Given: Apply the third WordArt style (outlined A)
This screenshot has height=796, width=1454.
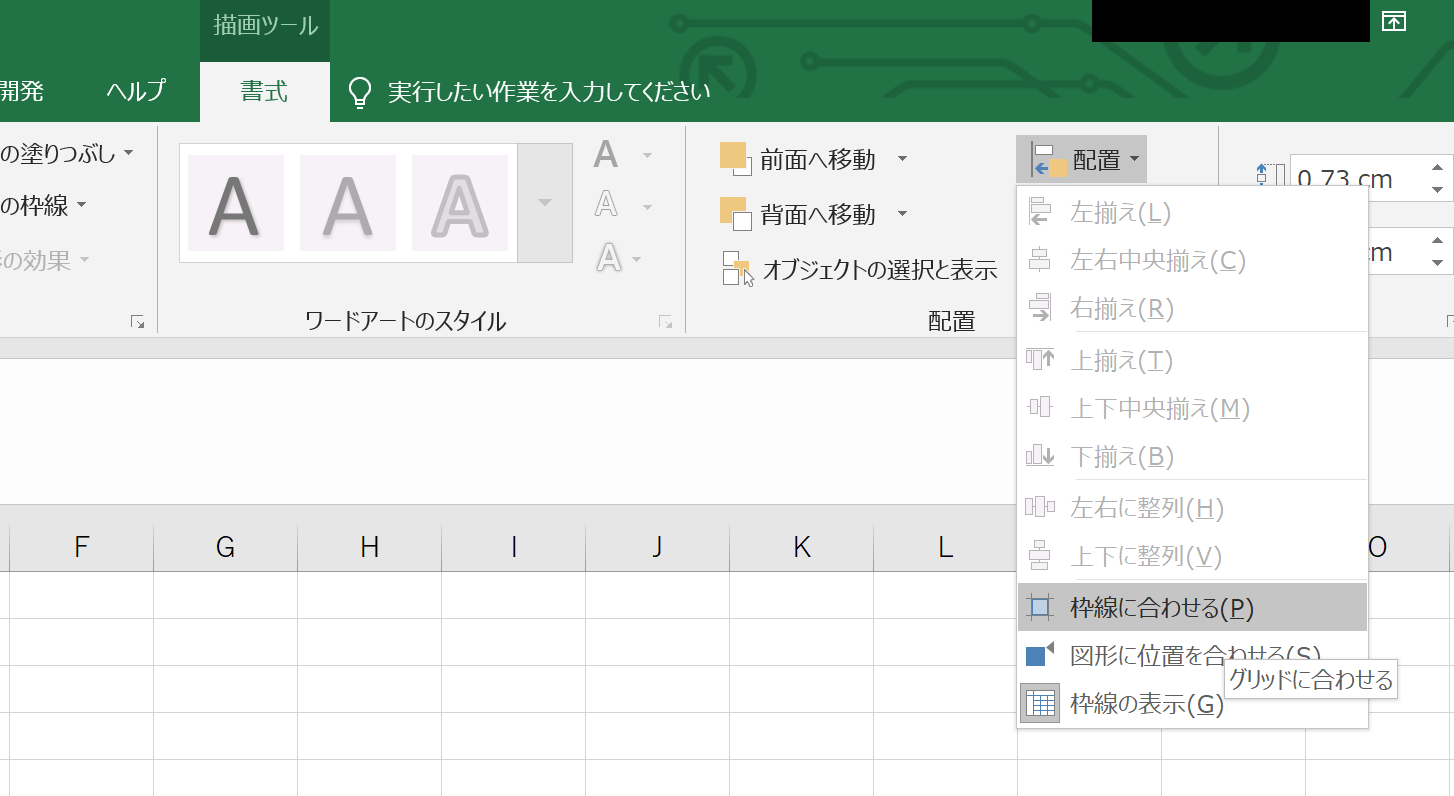Looking at the screenshot, I should coord(460,203).
